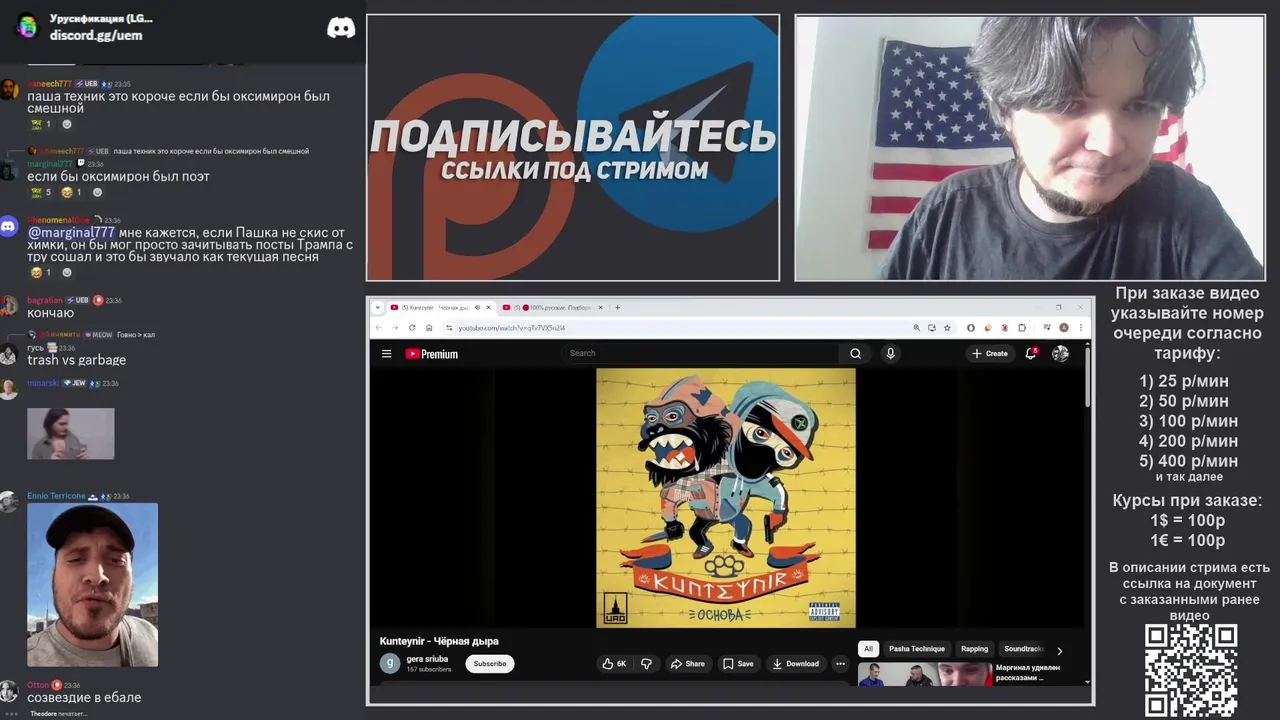Viewport: 1280px width, 720px height.
Task: Open Ennio Terricone's posted video thumbnail
Action: (92, 584)
